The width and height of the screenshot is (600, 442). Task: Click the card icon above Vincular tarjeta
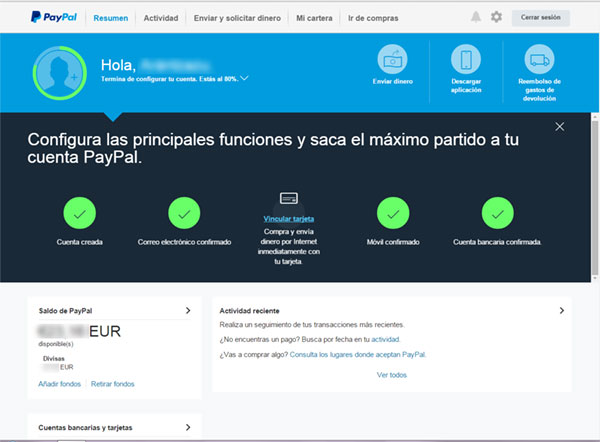tap(289, 198)
